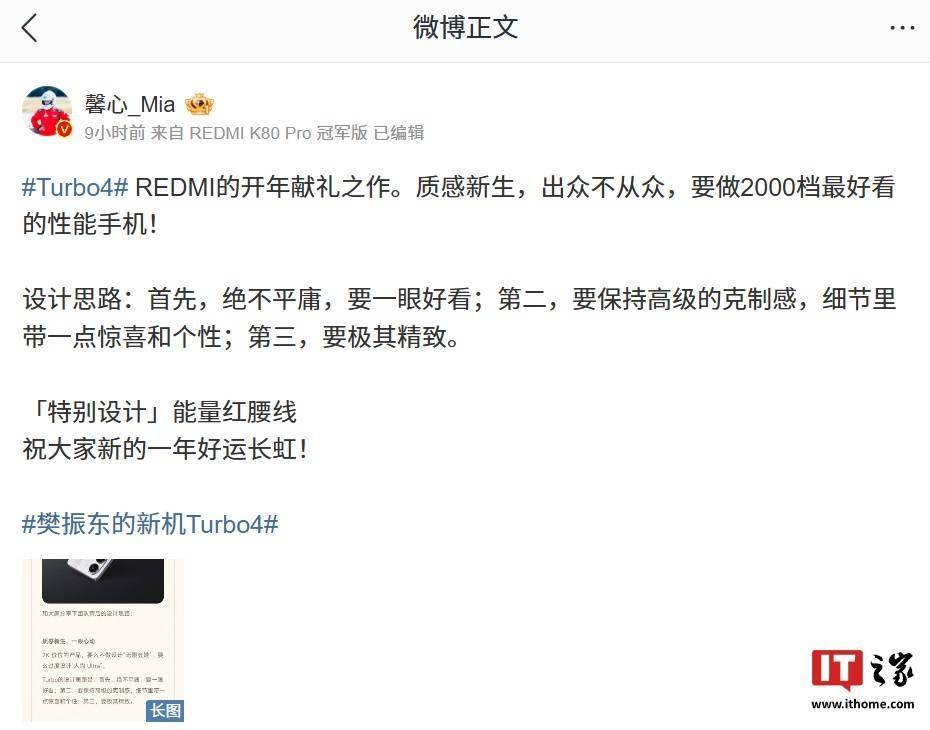Image resolution: width=930 pixels, height=730 pixels.
Task: Open the attached long image thumbnail
Action: (x=103, y=640)
